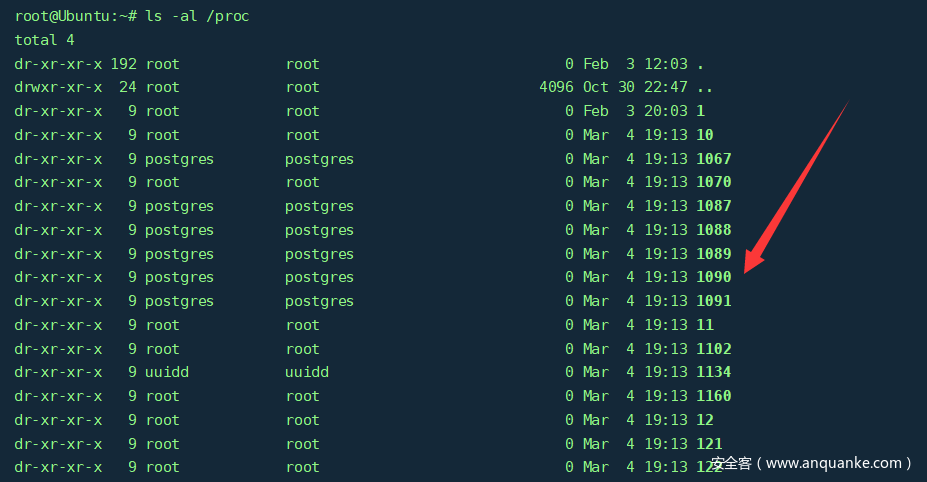Click the 'total 4' output line
The image size is (927, 482).
44,40
